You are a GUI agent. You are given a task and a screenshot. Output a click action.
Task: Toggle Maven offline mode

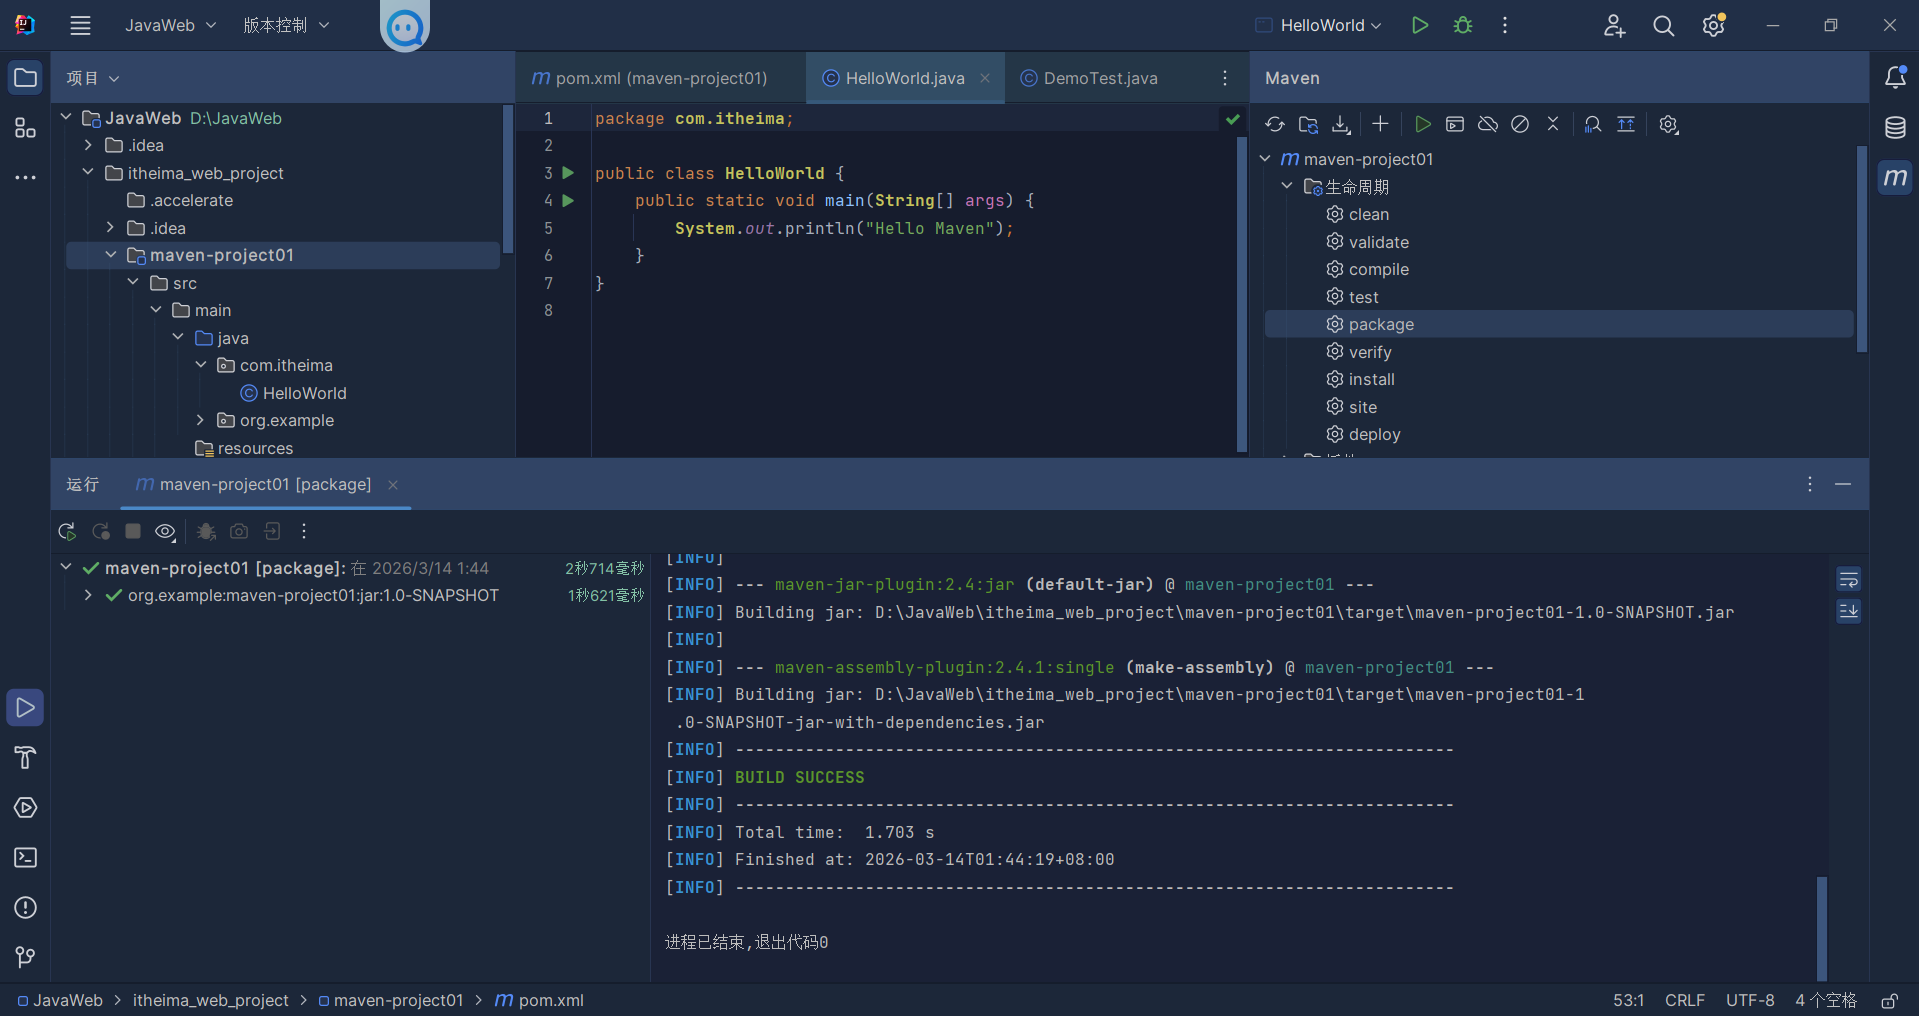point(1488,124)
